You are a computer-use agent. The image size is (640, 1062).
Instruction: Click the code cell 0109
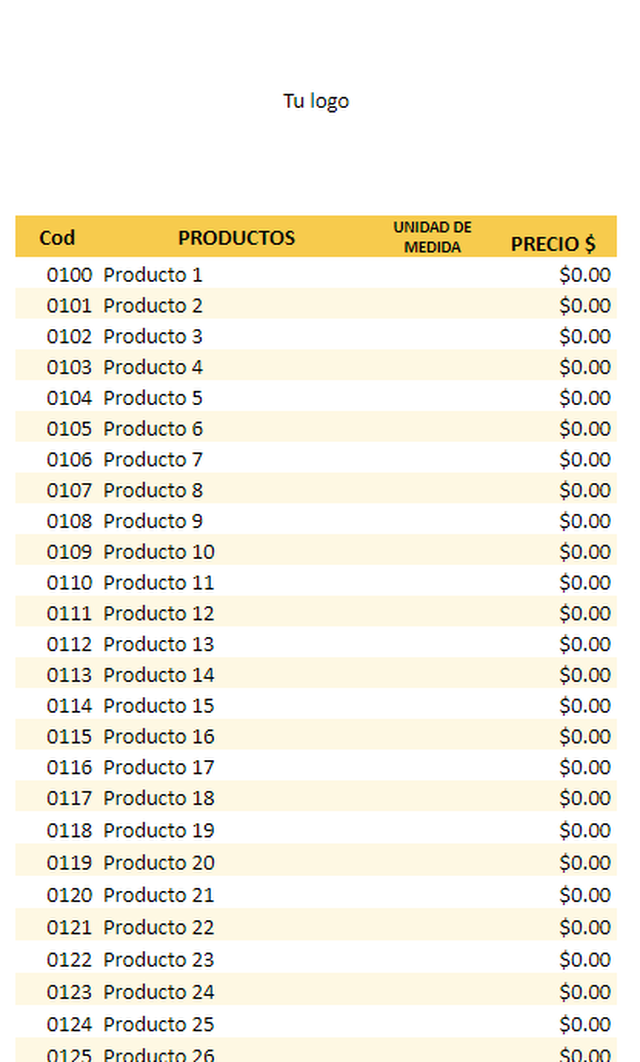point(69,552)
